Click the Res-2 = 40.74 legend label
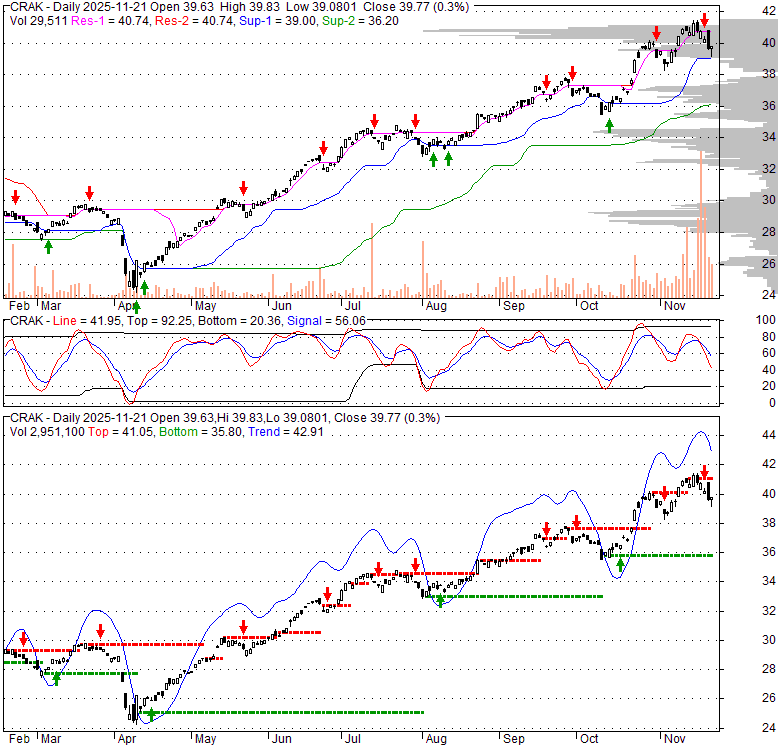Image resolution: width=780 pixels, height=745 pixels. (x=194, y=21)
